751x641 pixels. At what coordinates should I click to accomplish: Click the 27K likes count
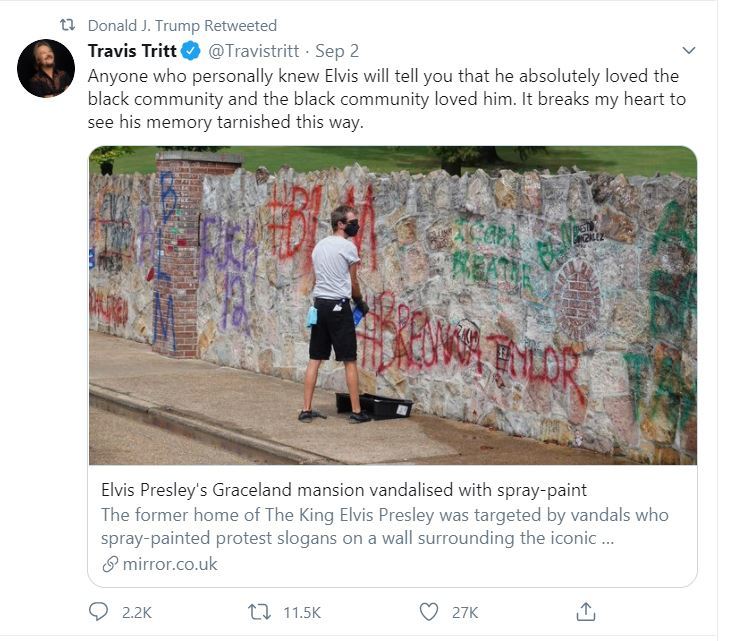point(465,613)
